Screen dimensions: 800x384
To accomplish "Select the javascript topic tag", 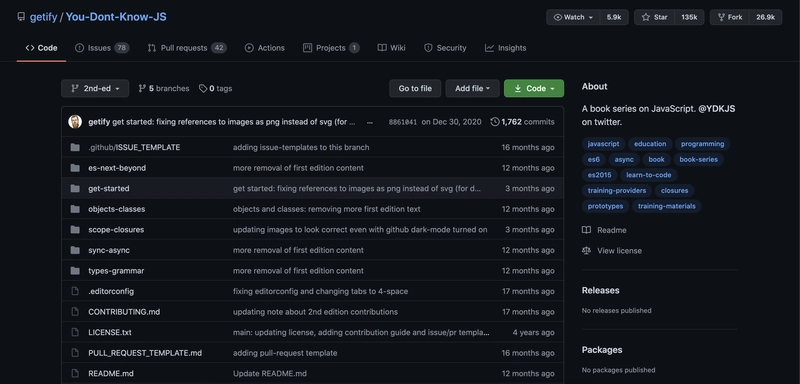I will 603,144.
